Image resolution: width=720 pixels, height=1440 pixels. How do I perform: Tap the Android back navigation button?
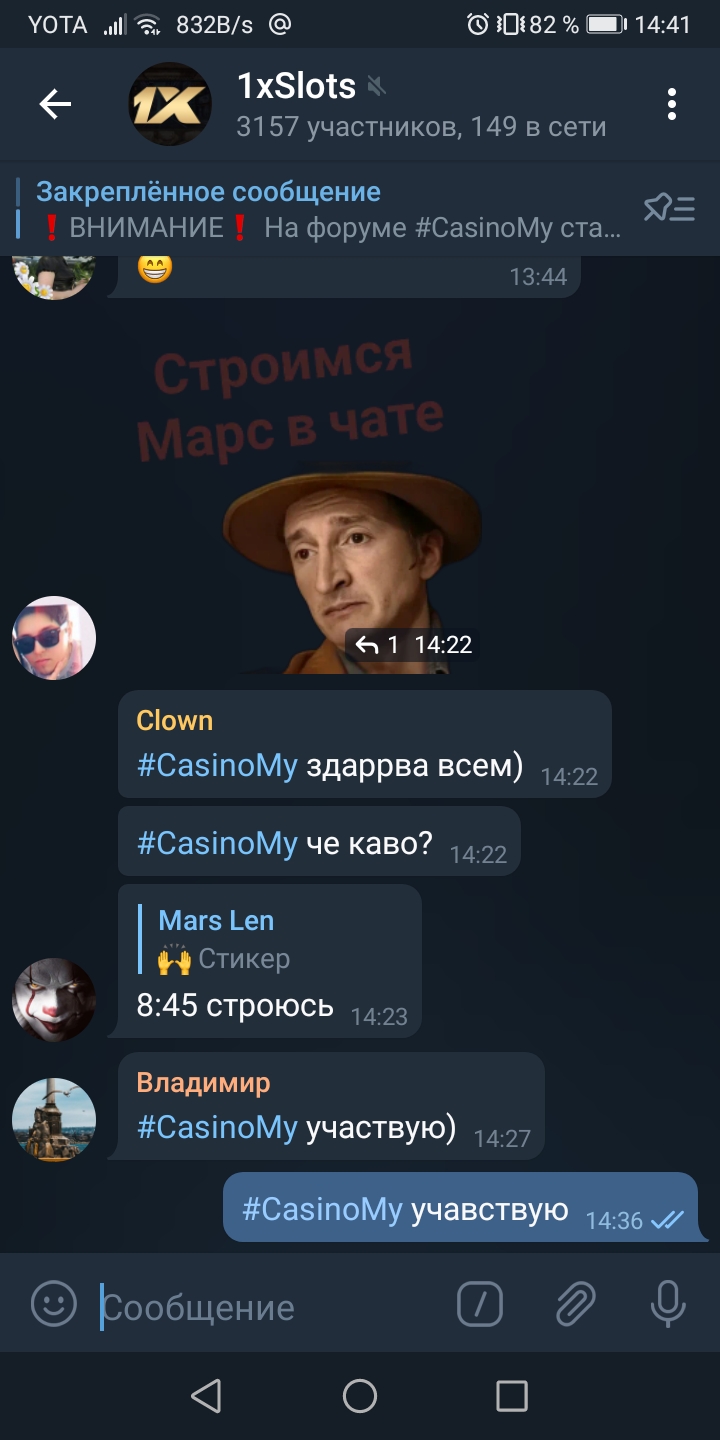(206, 1396)
